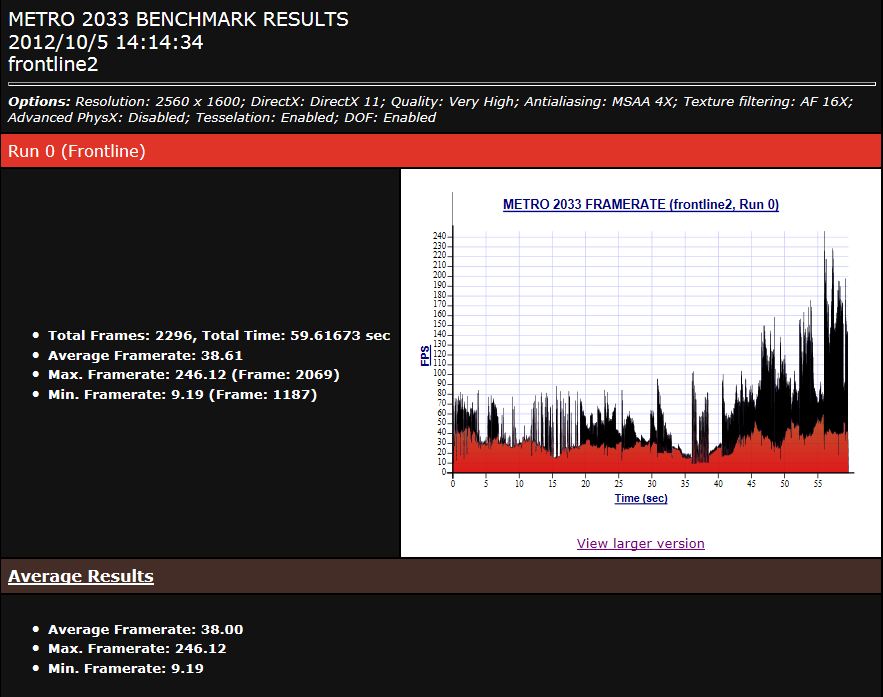
Task: Click the 'FPS' vertical axis label
Action: tap(426, 356)
